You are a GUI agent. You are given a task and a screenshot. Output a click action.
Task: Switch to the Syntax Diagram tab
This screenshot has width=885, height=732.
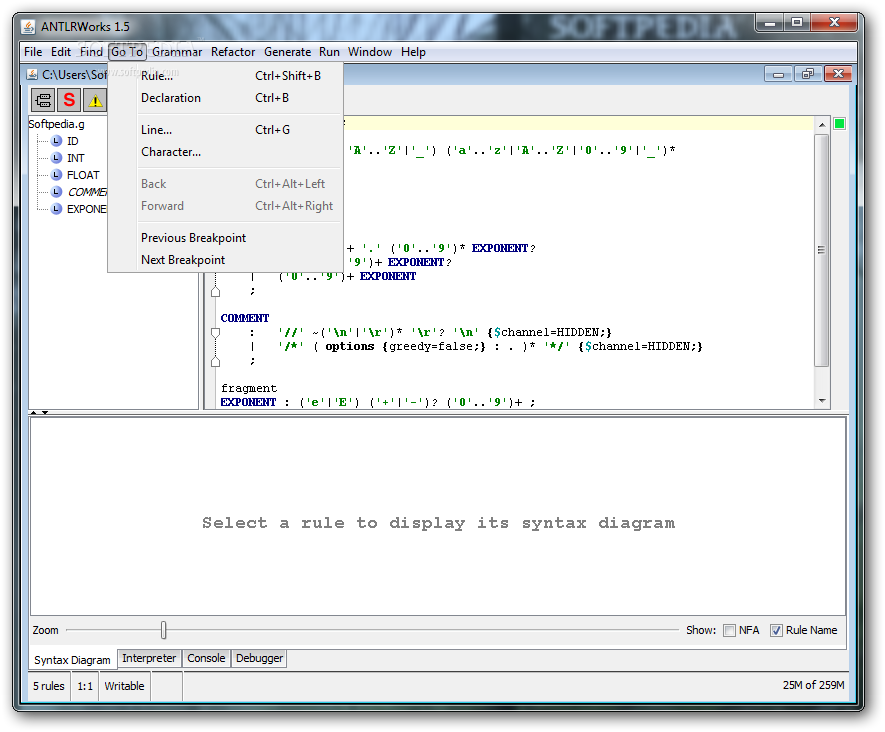[72, 660]
